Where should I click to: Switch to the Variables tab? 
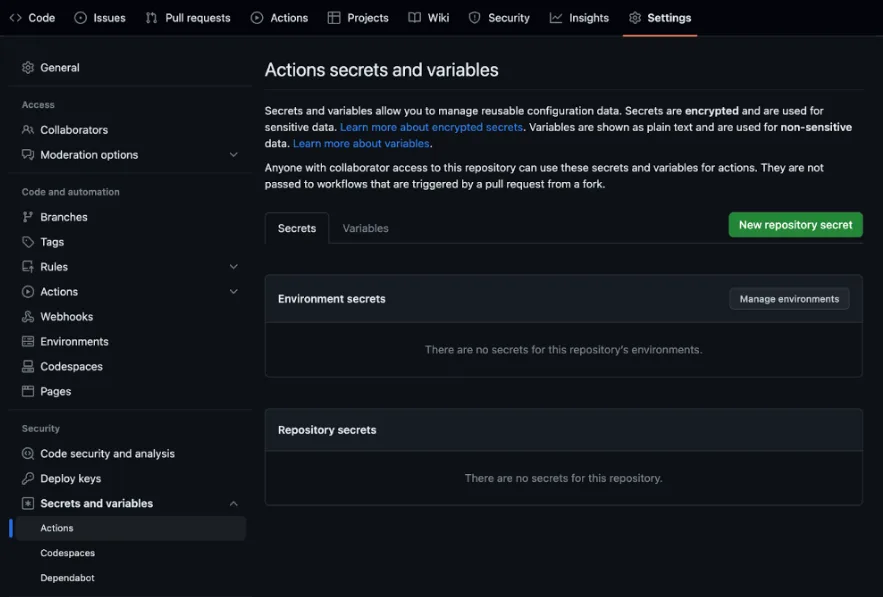point(365,228)
